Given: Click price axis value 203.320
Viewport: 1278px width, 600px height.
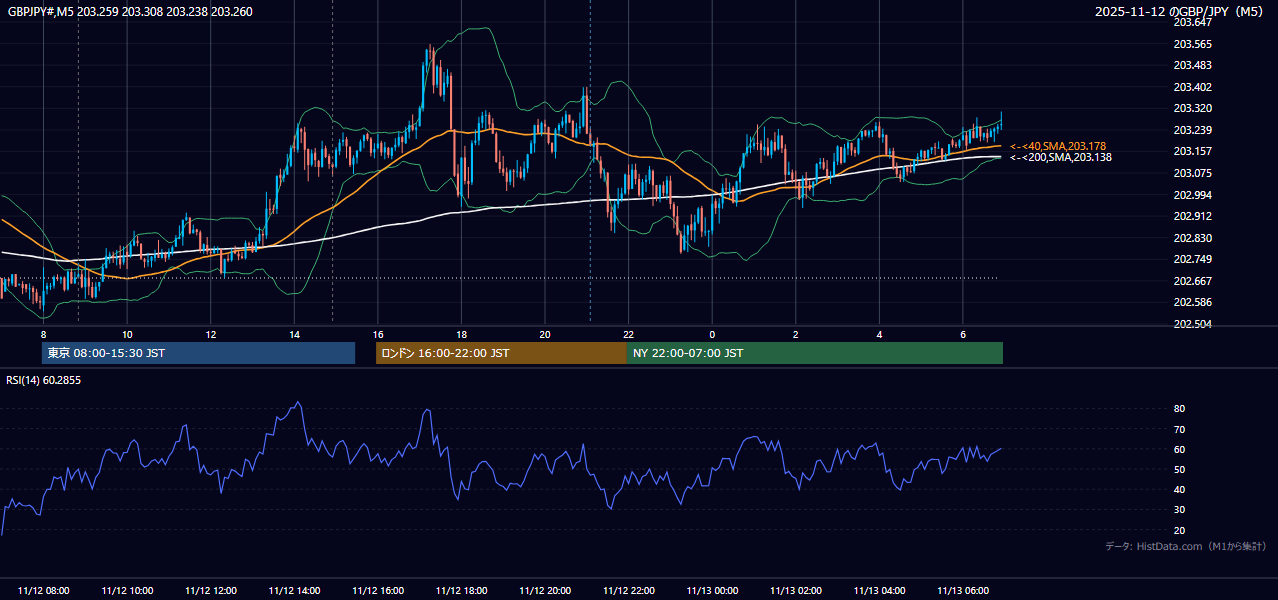Looking at the screenshot, I should point(1192,108).
